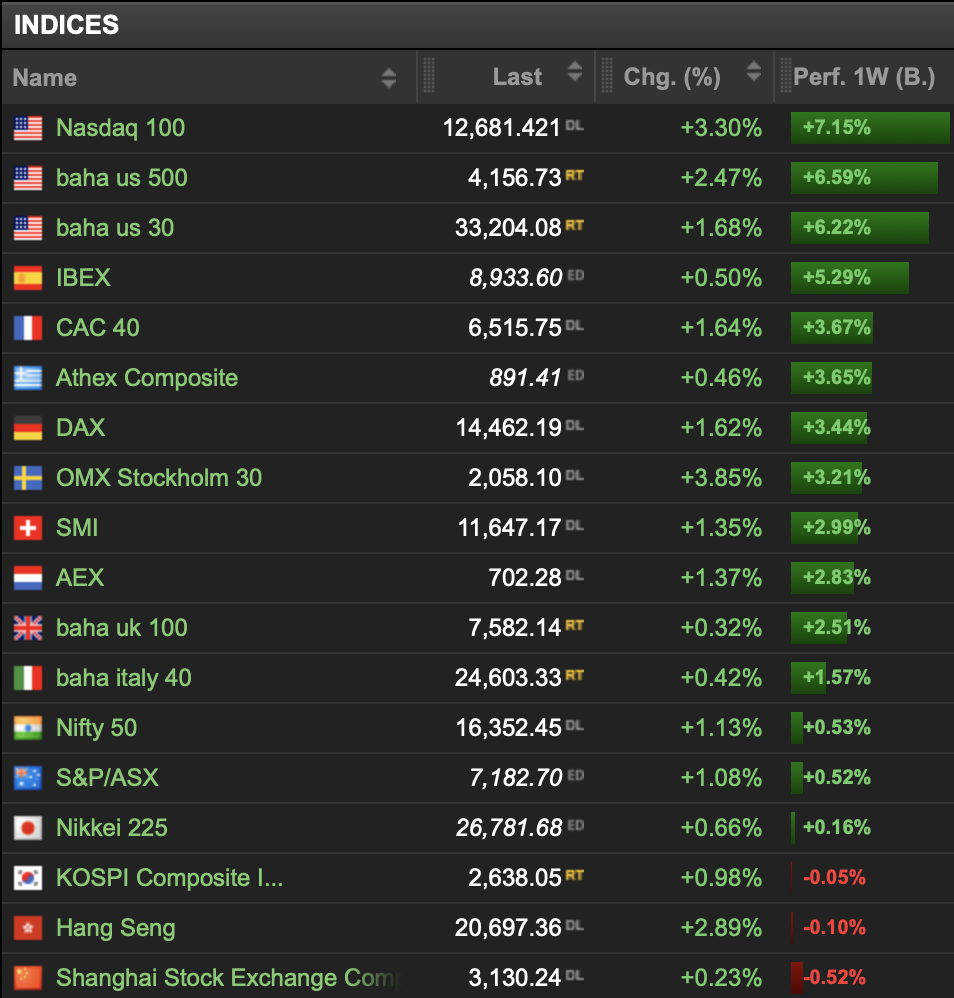Click the Netherlands flag beside AEX
Image resolution: width=954 pixels, height=998 pixels.
[x=28, y=578]
